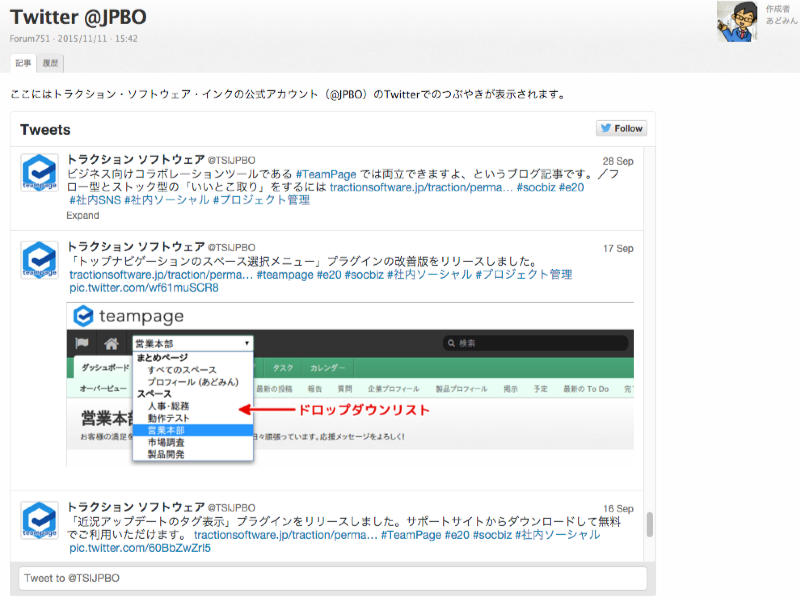This screenshot has height=600, width=800.
Task: Click the トラクション ソフトウェア name on the 28 Sep tweet
Action: click(136, 160)
